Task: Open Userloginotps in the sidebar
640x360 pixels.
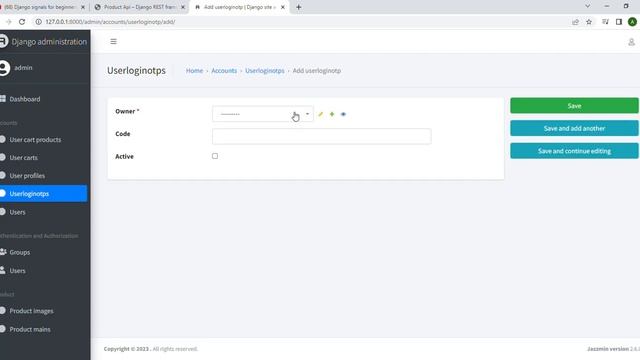Action: point(43,193)
